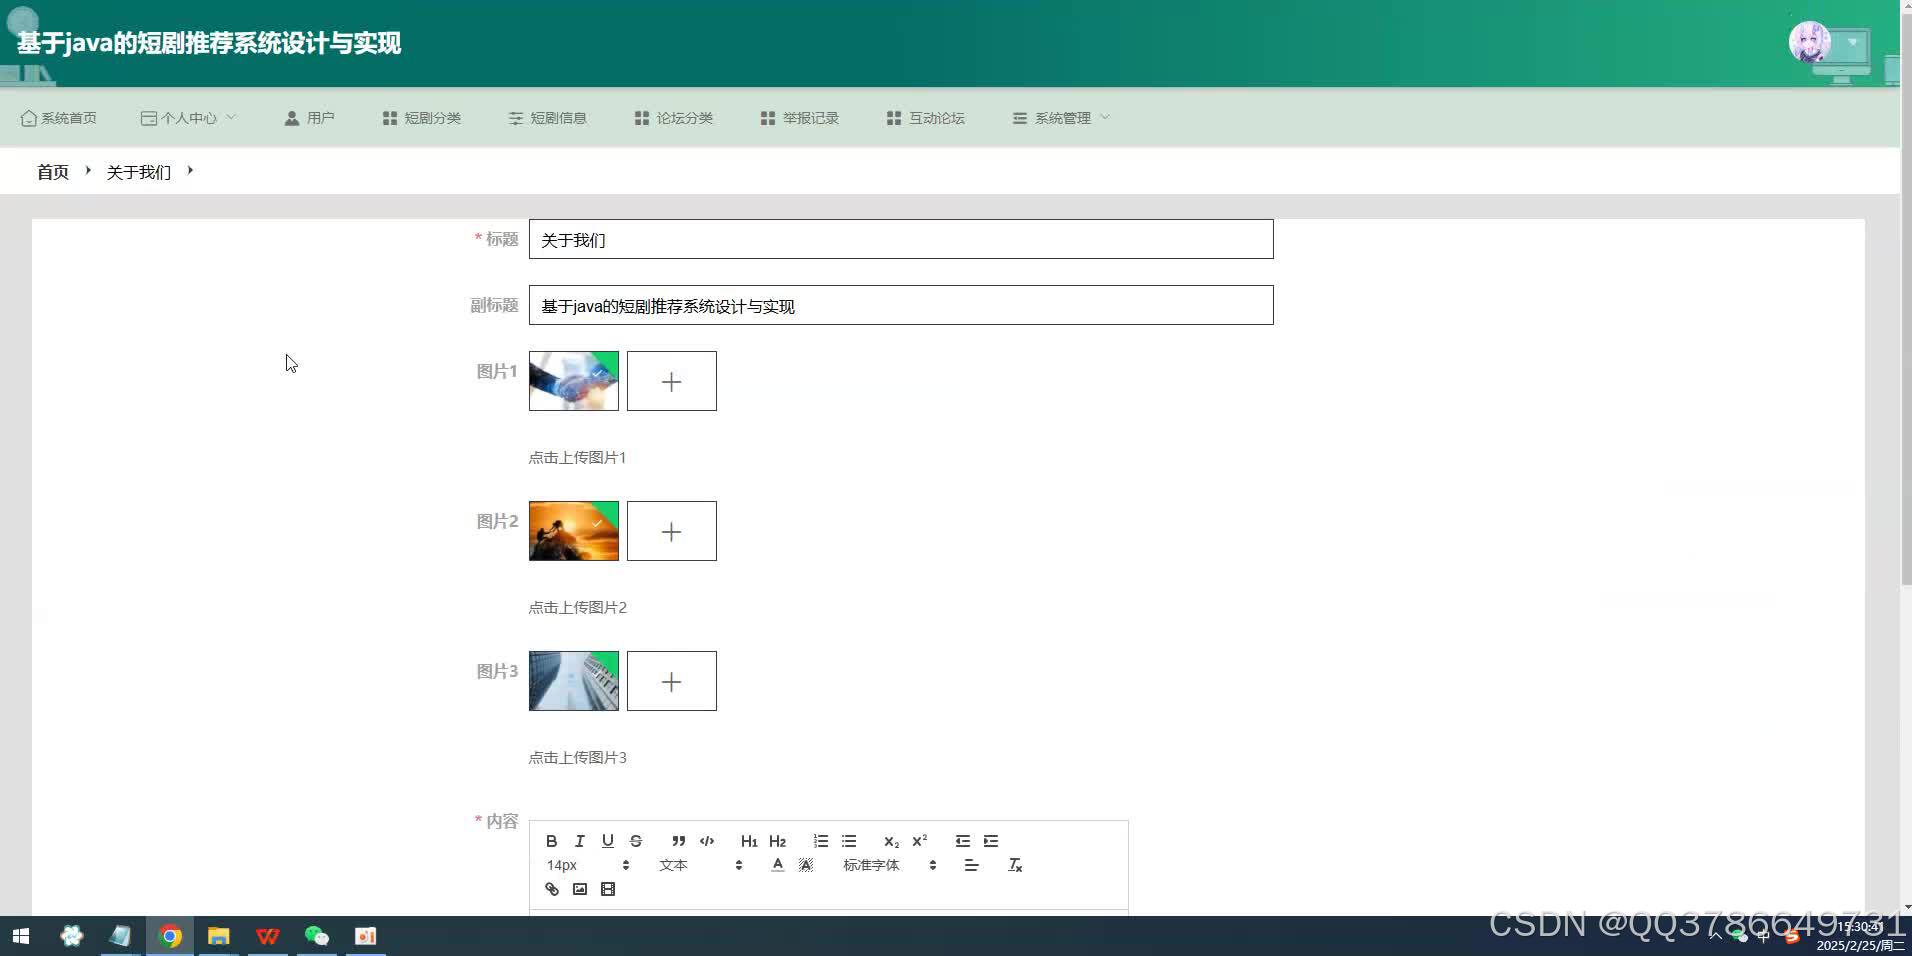Image resolution: width=1912 pixels, height=956 pixels.
Task: Go to 首页 in the breadcrumb
Action: 53,172
